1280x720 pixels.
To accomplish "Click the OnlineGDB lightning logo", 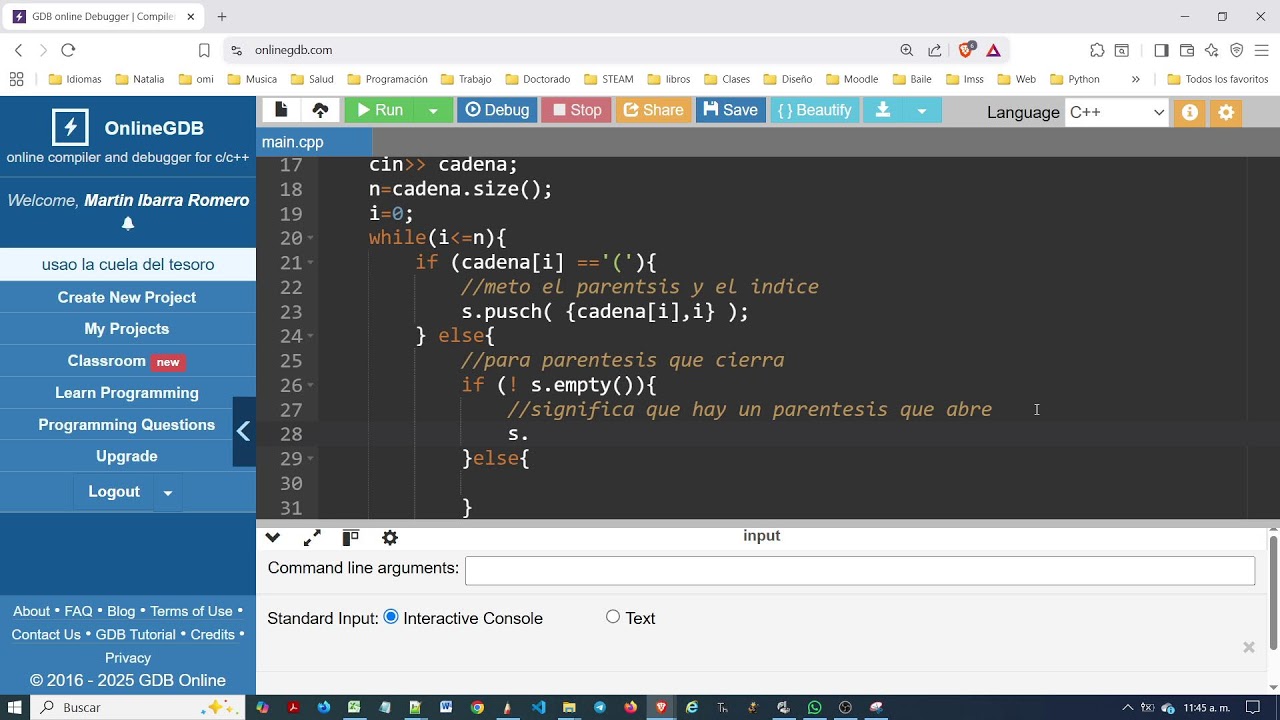I will coord(69,127).
